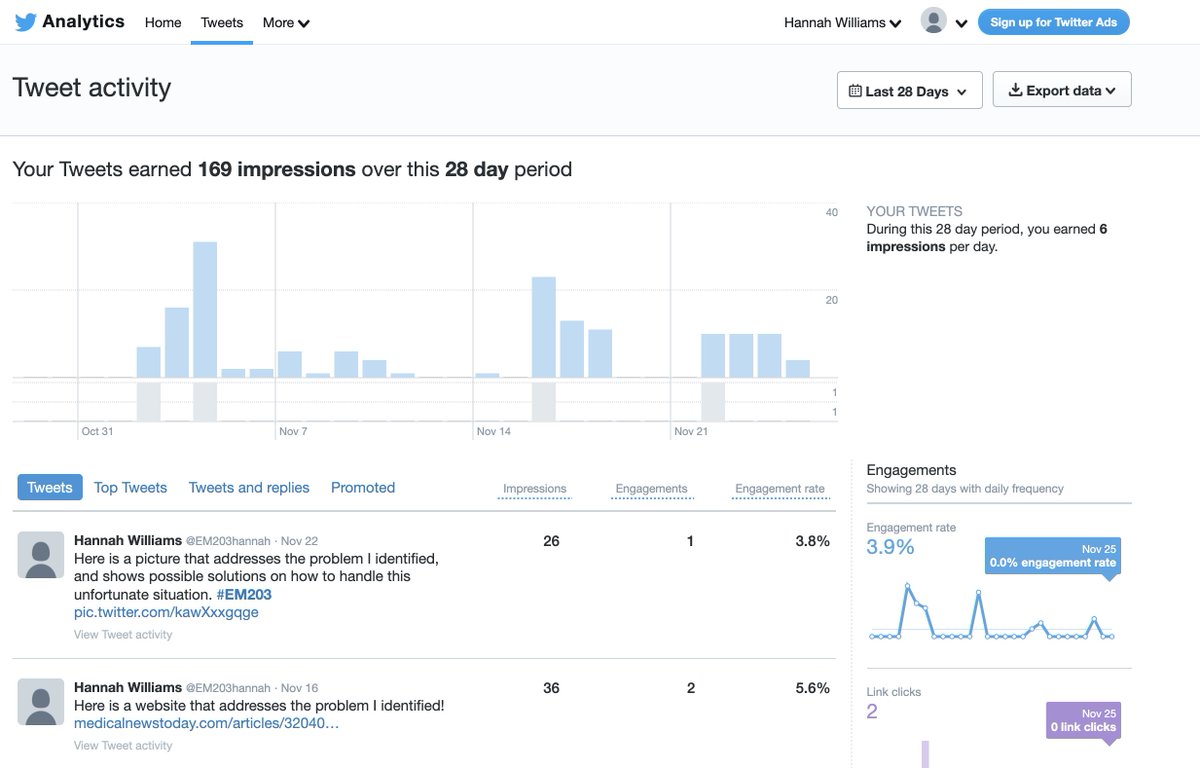Click the Engagement rate column header

780,489
